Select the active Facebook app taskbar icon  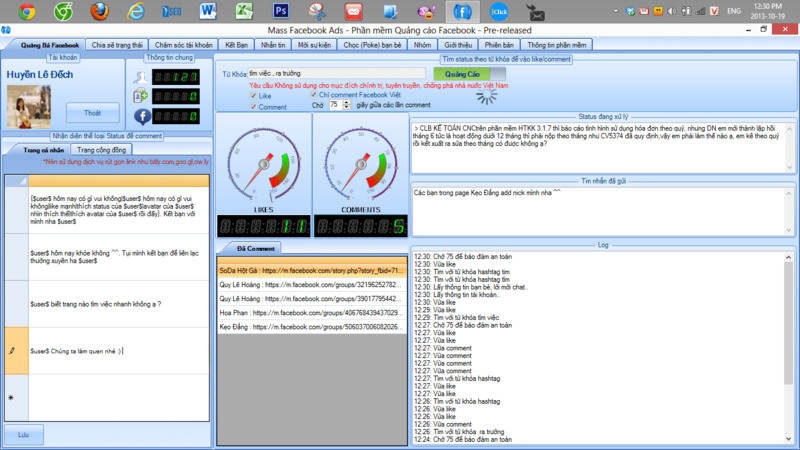tap(462, 11)
